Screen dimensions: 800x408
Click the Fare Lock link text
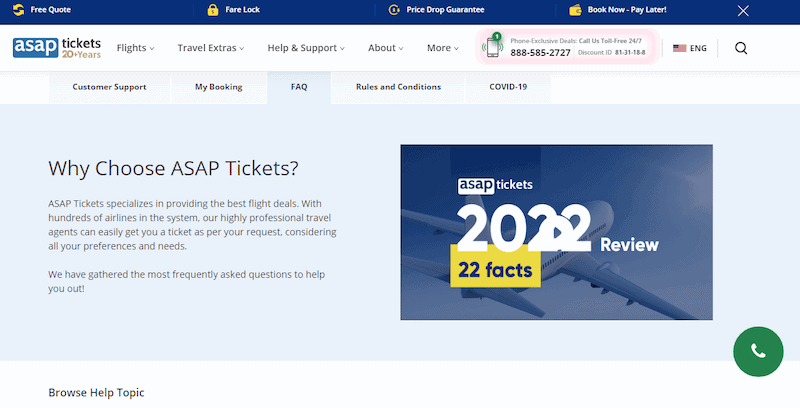pos(242,10)
